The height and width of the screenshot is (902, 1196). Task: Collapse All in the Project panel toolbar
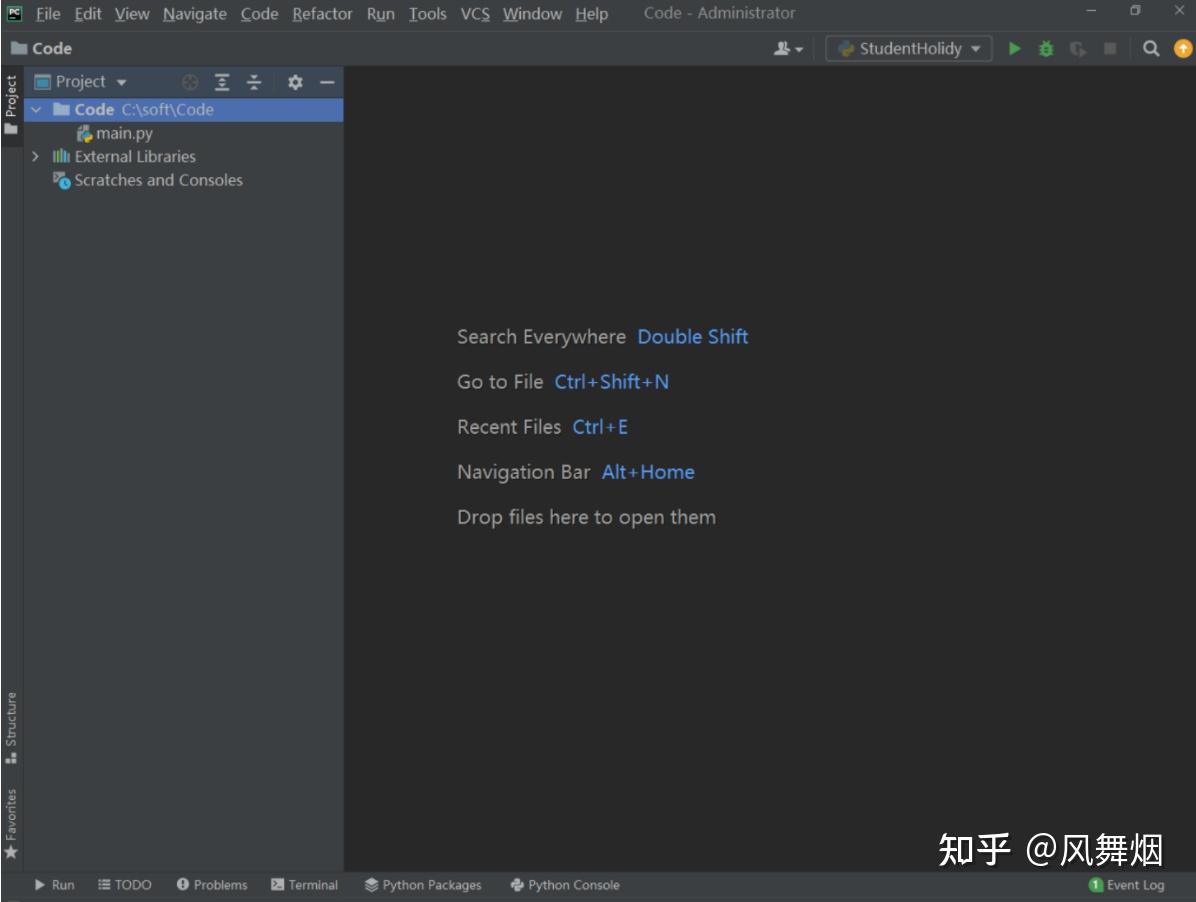[254, 82]
